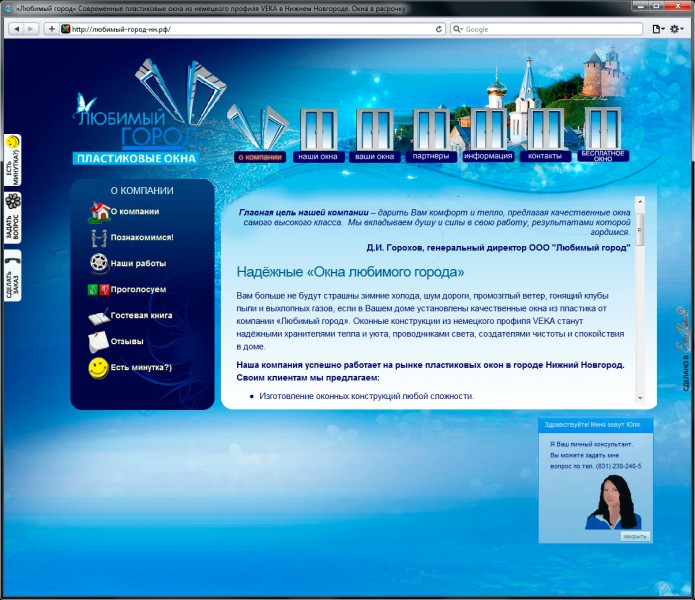Click the open-window image above 'о компании'
The height and width of the screenshot is (600, 695).
tap(258, 128)
